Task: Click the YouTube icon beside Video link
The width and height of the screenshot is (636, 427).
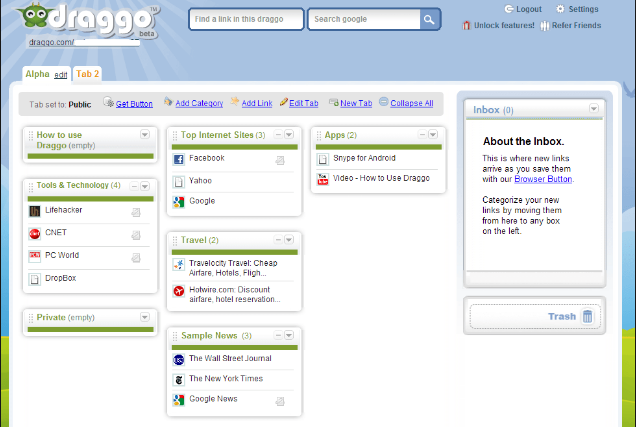Action: (x=323, y=179)
